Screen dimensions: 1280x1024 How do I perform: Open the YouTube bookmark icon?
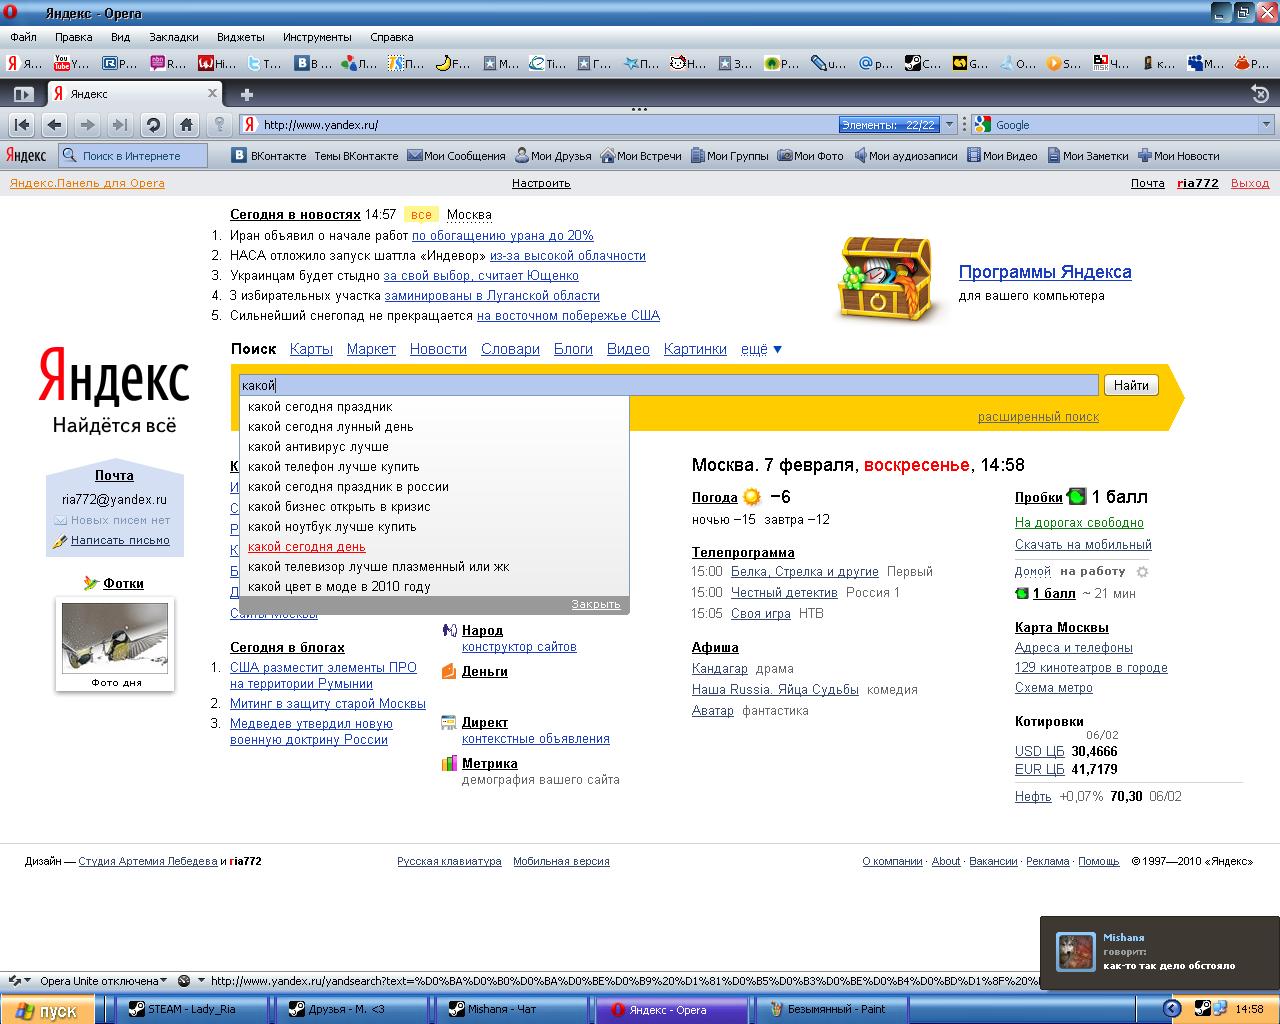pos(62,63)
